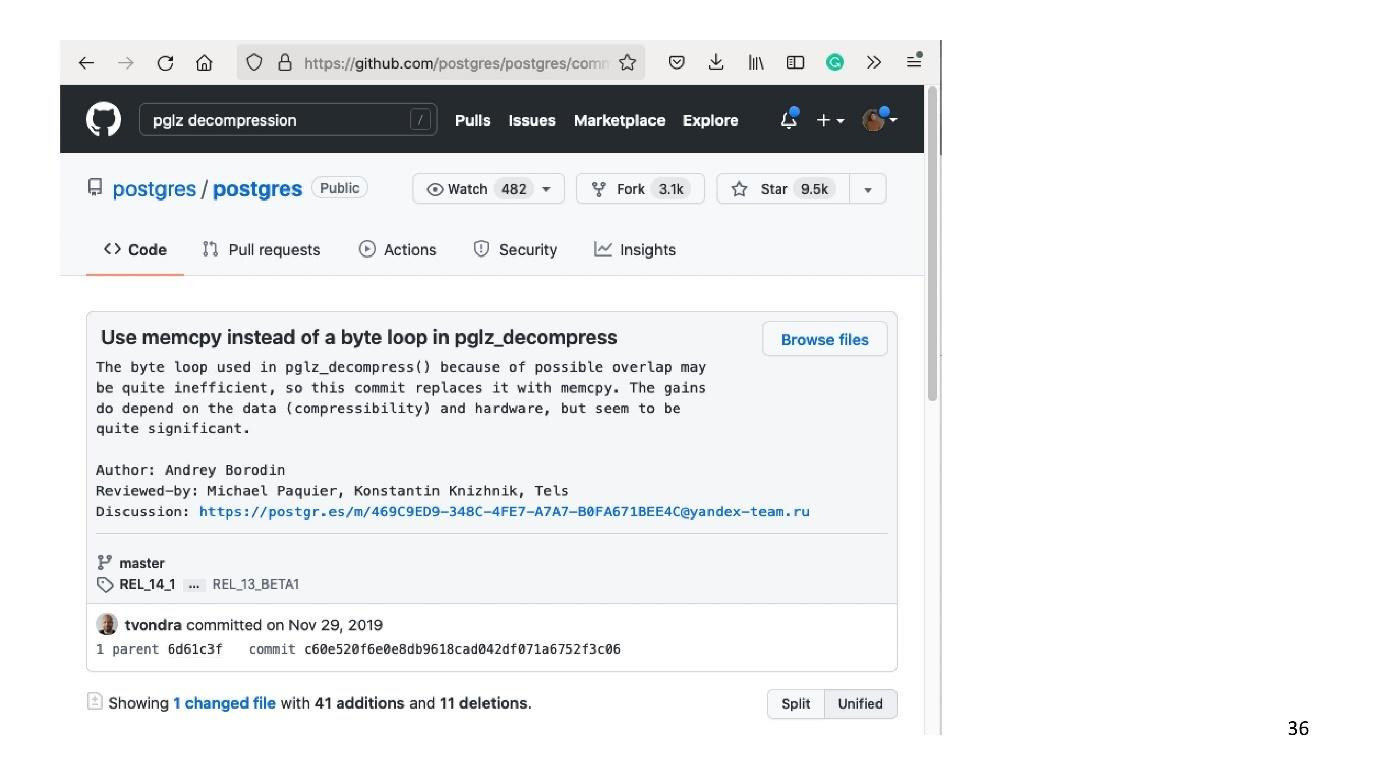Click the repository book icon beside postgres/postgres

95,188
